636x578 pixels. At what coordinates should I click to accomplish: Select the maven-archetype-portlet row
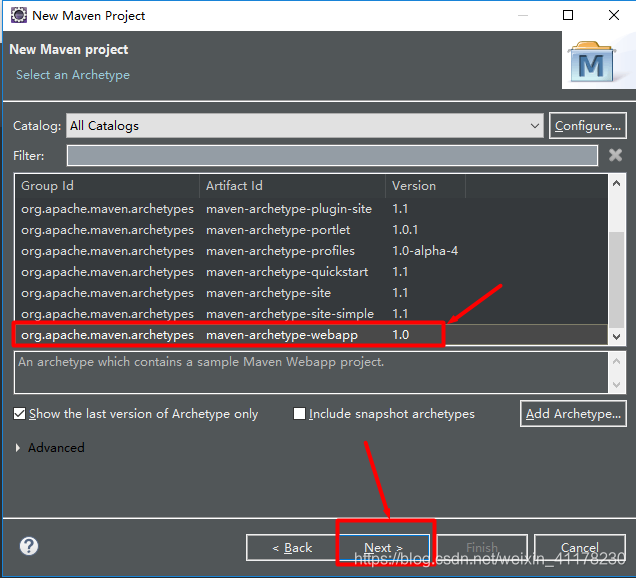(x=312, y=230)
